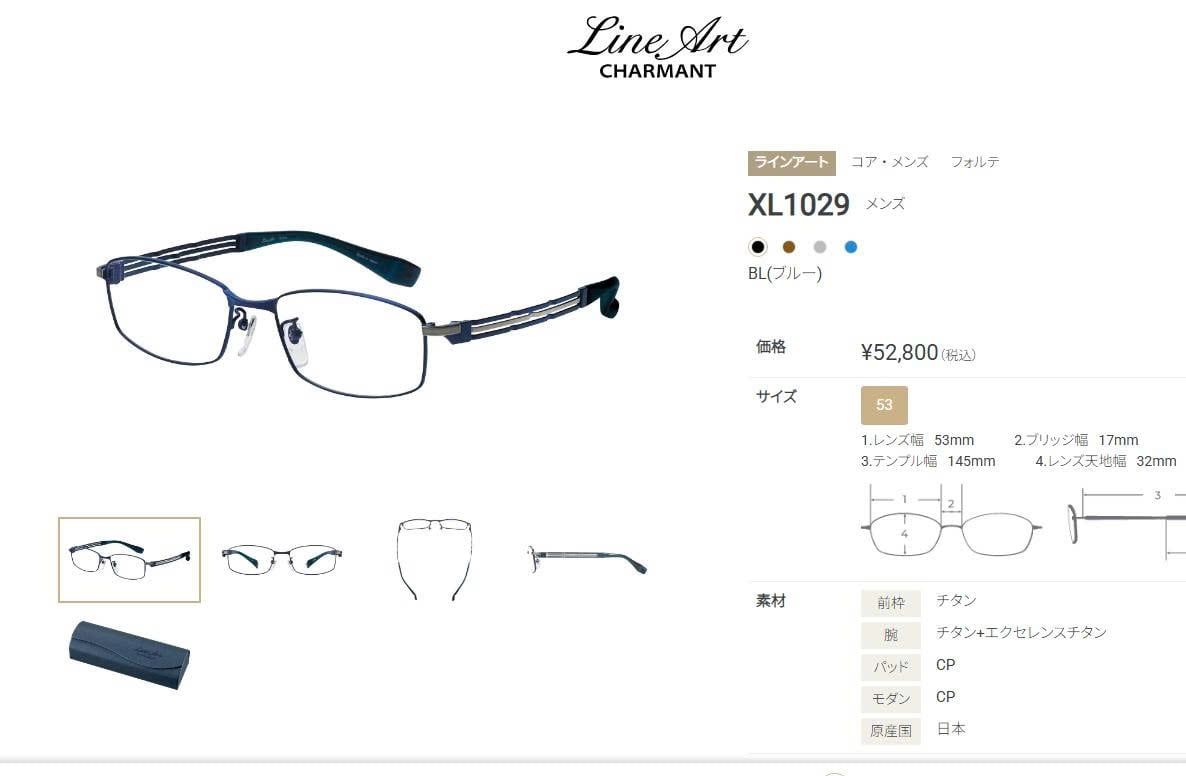Choose the silver gray color swatch

click(x=820, y=247)
